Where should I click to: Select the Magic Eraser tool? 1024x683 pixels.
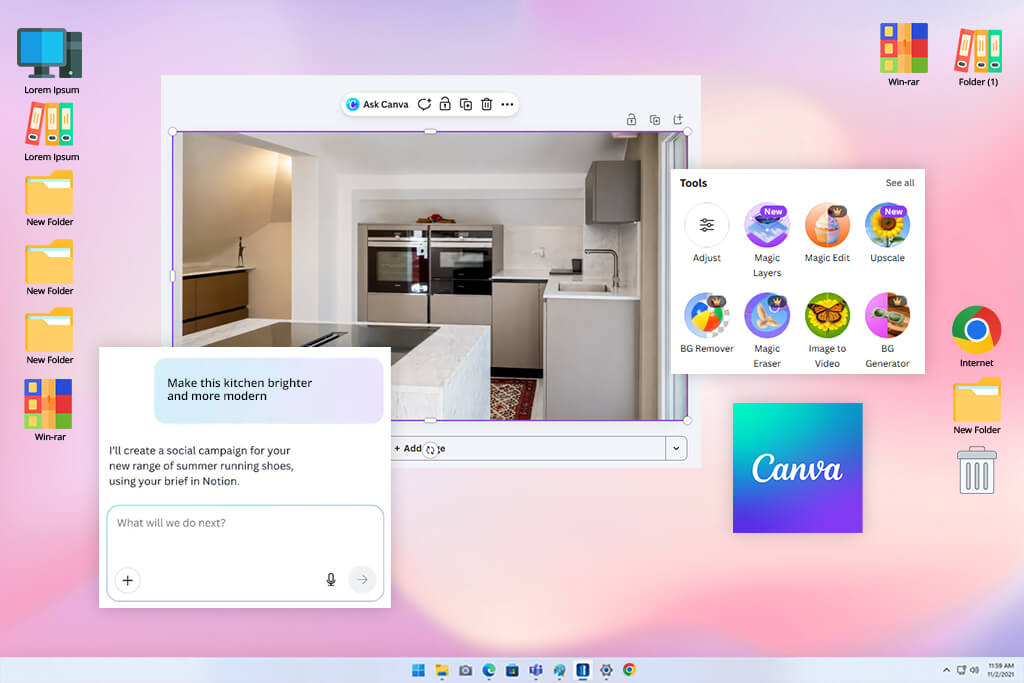point(767,330)
